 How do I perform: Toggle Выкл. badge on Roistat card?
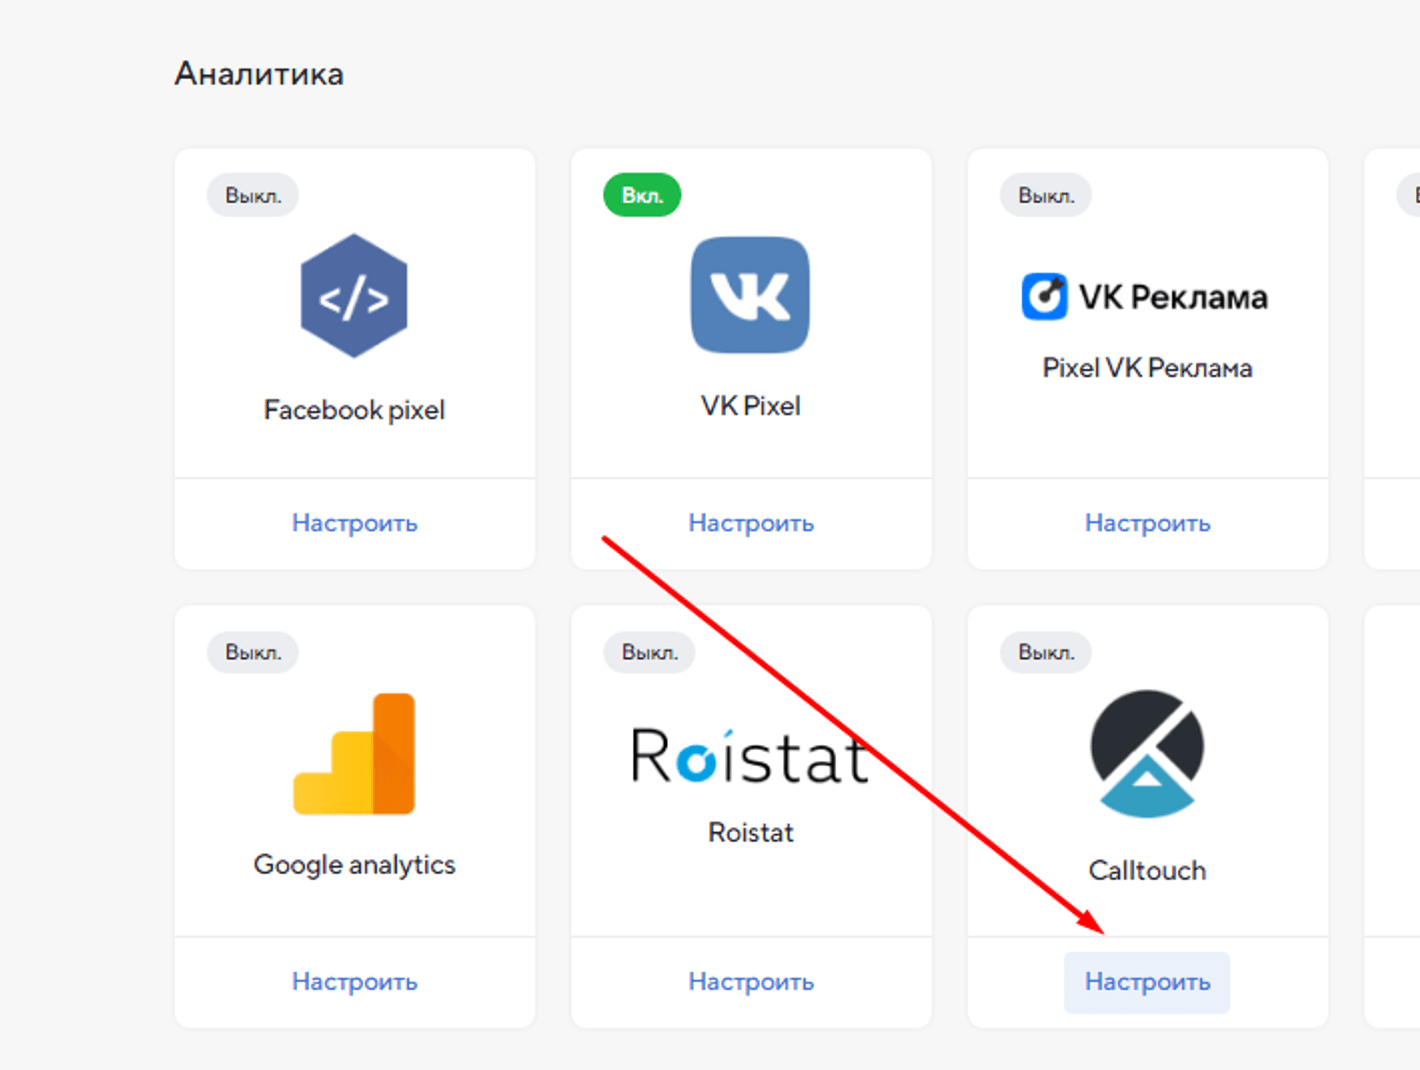tap(649, 652)
